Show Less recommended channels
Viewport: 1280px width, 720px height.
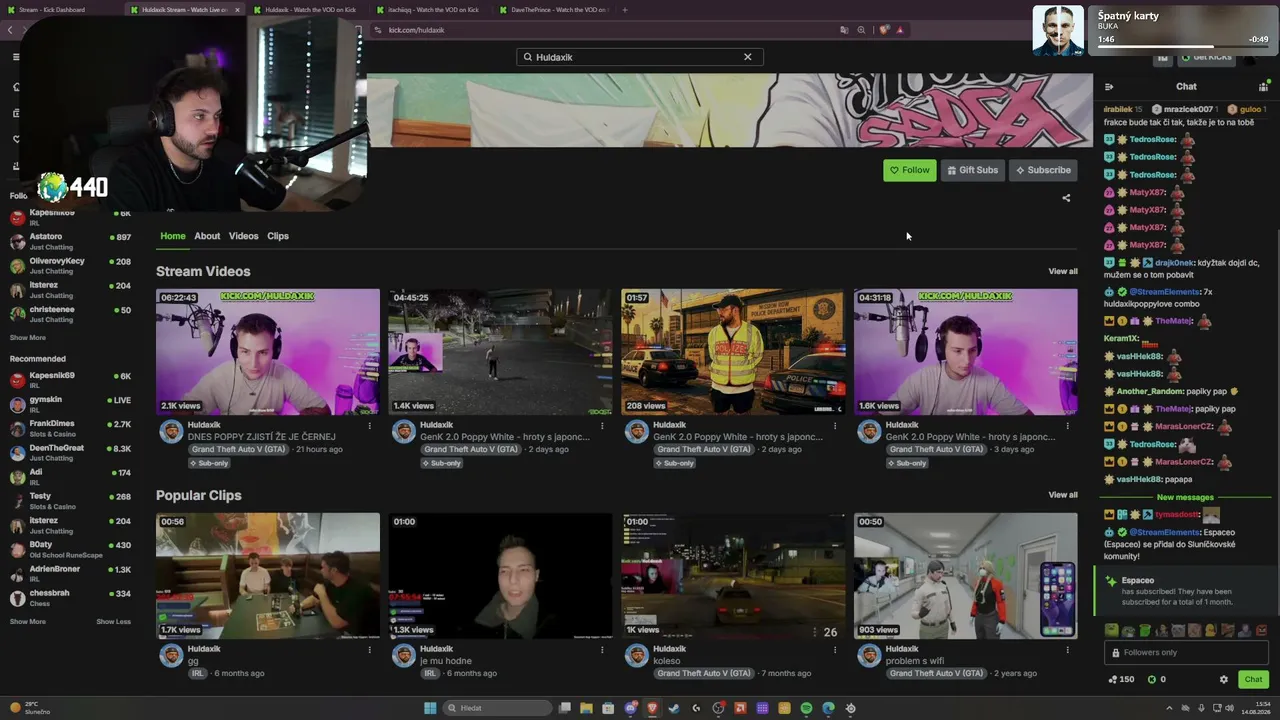click(113, 622)
